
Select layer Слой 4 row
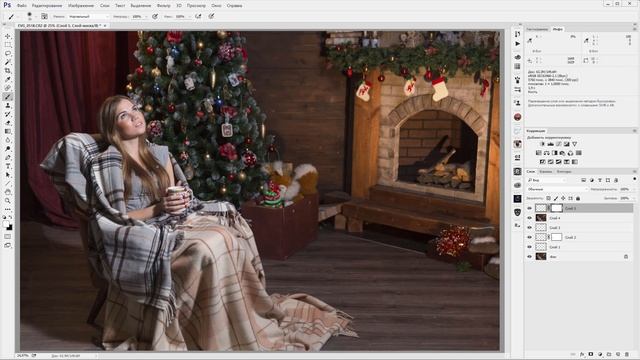580,218
